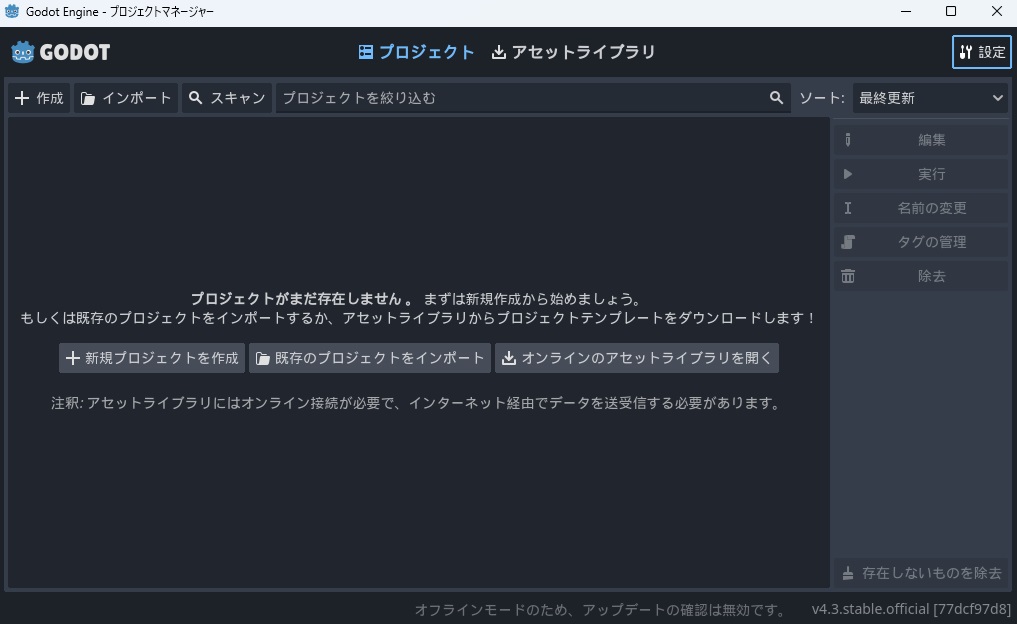The width and height of the screenshot is (1017, 624).
Task: Switch to the プロジェクト tab
Action: tap(417, 52)
